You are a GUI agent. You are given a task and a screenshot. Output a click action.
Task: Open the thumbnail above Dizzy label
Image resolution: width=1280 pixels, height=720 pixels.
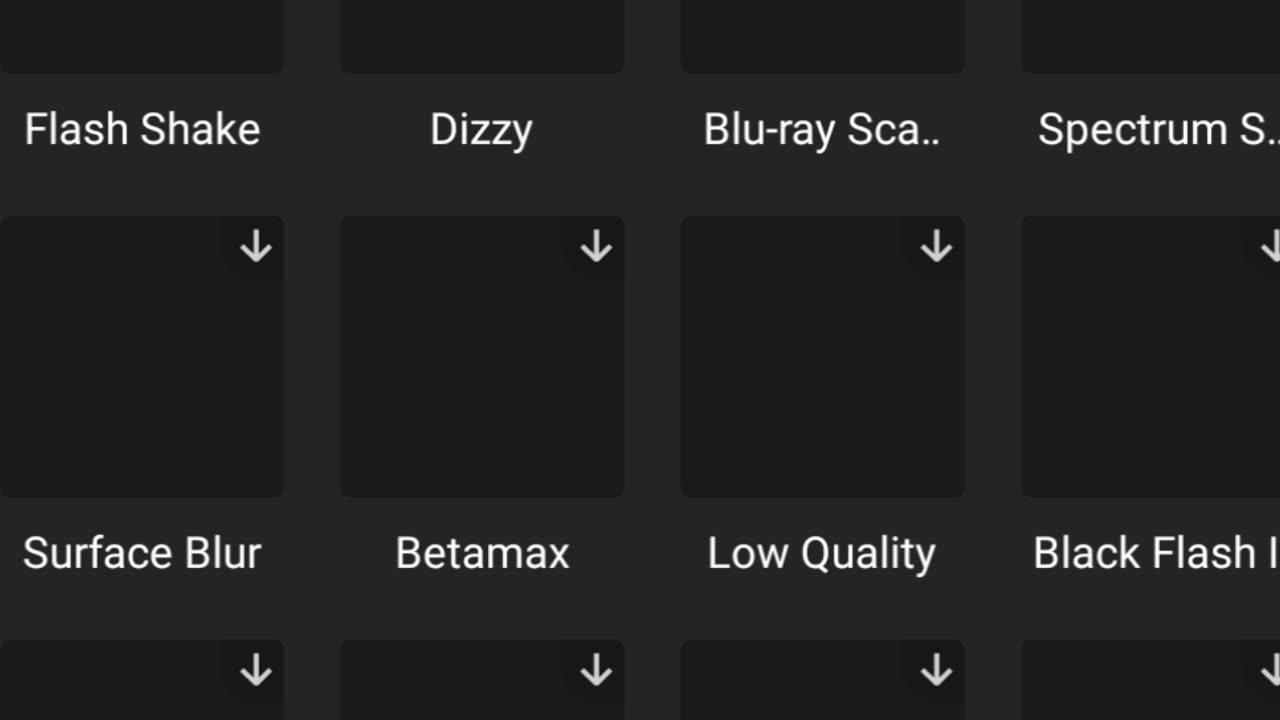(x=482, y=36)
